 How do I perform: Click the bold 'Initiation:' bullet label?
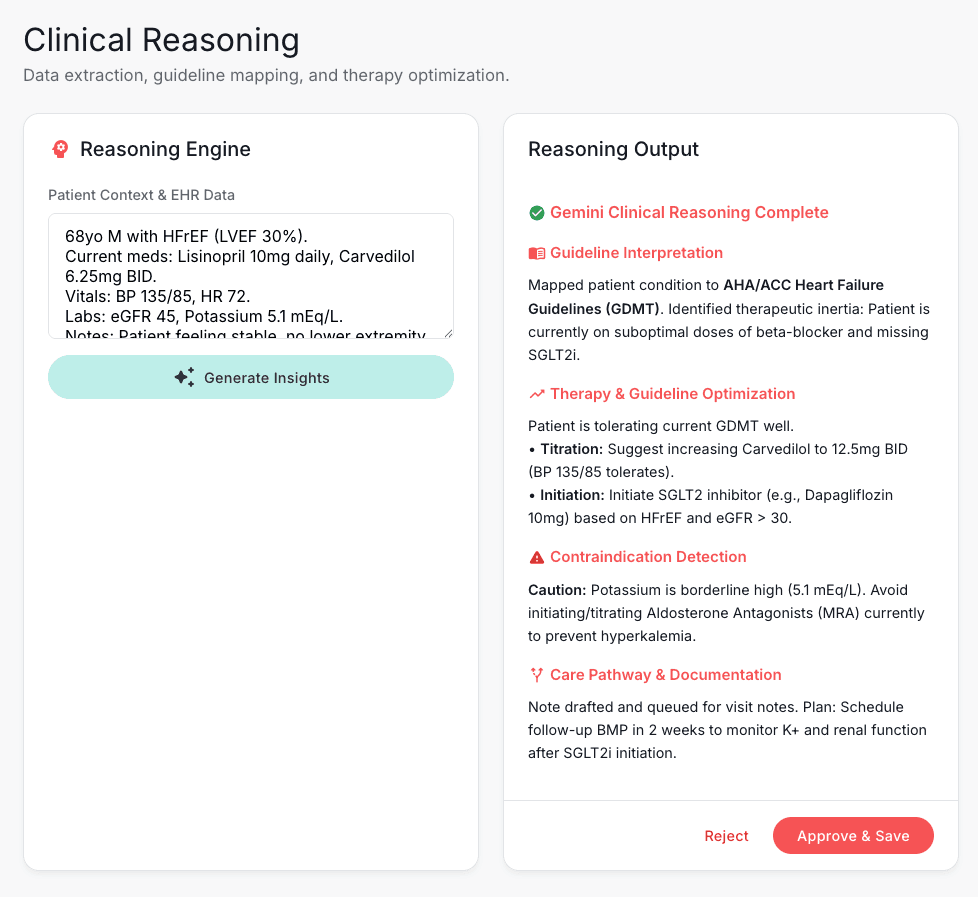(572, 495)
